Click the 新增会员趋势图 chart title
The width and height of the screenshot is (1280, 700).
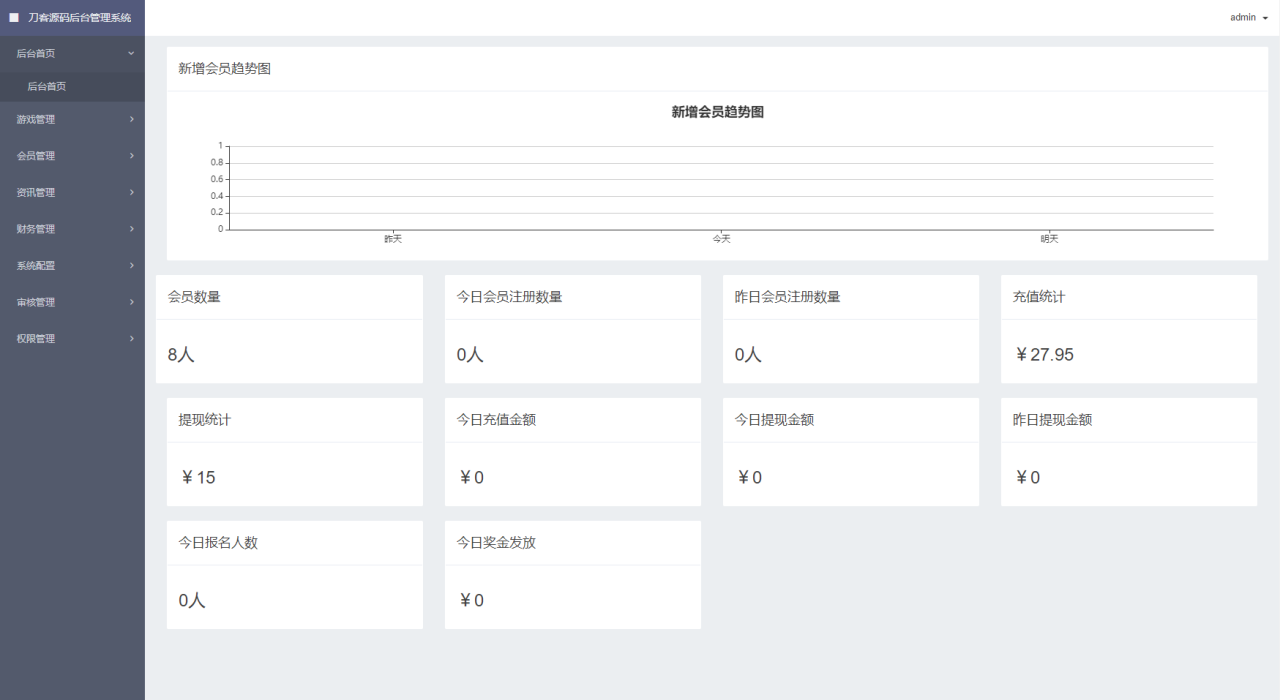pos(716,111)
